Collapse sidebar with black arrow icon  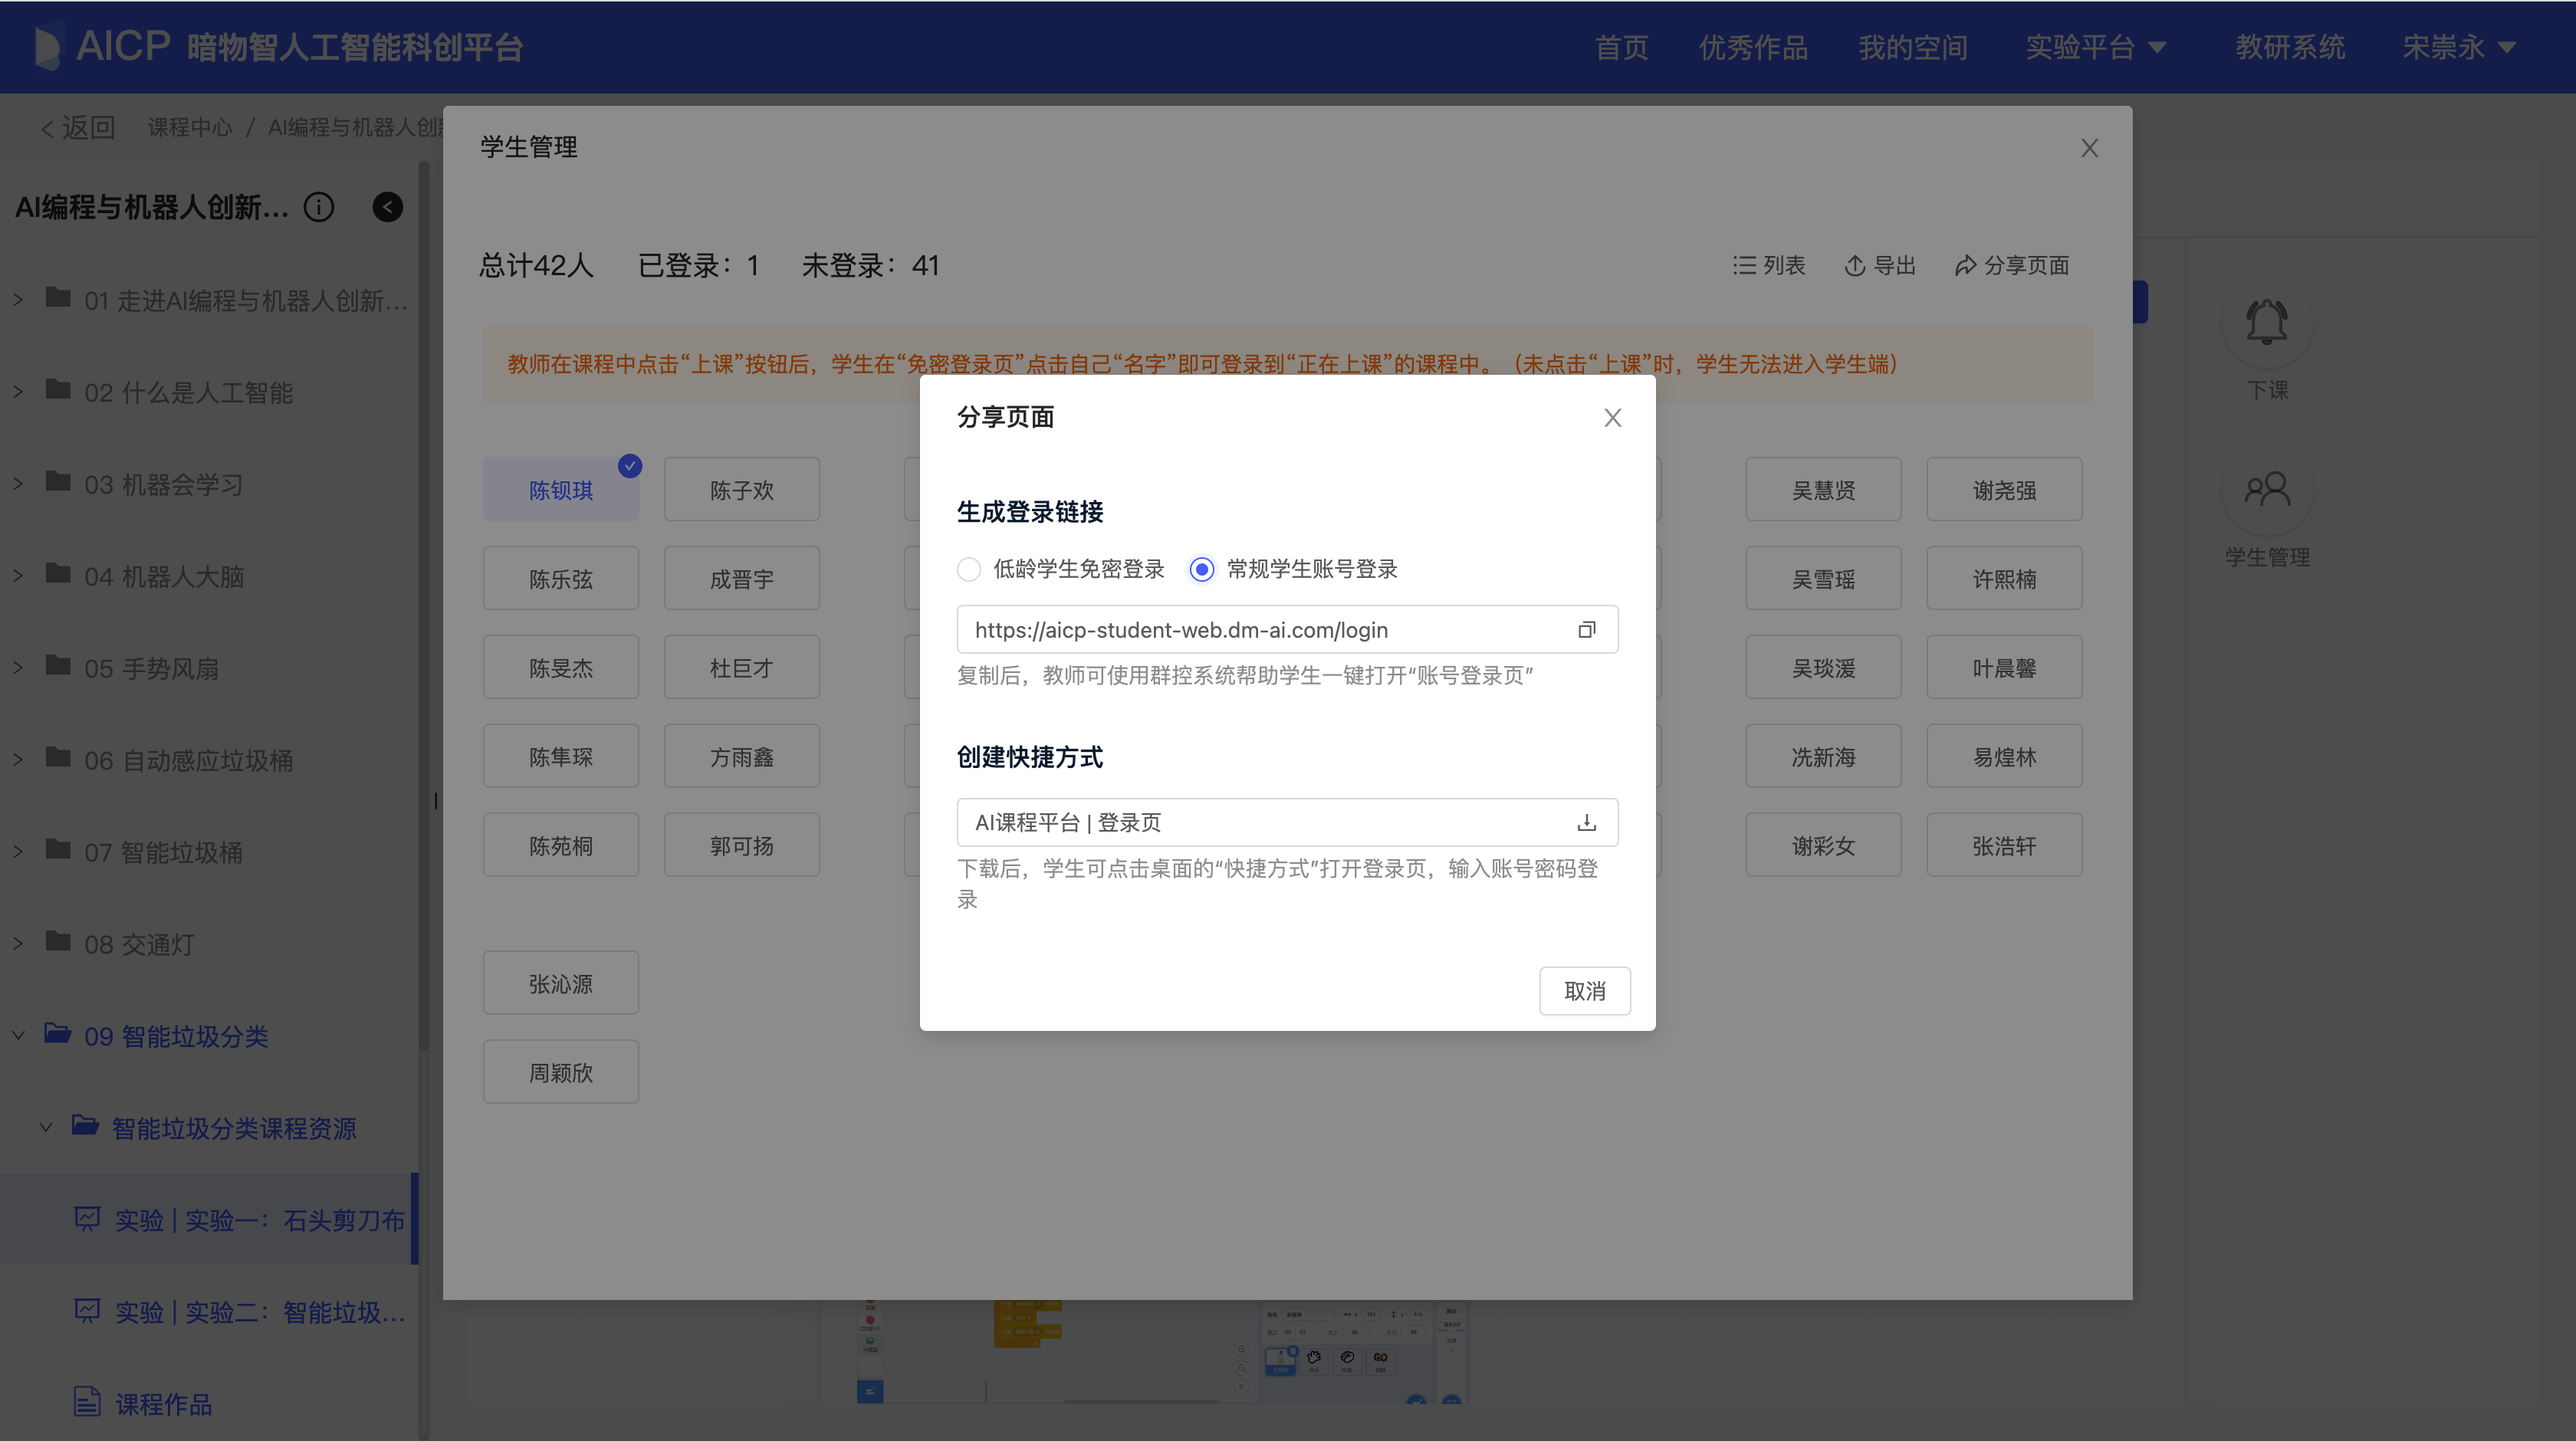[388, 207]
